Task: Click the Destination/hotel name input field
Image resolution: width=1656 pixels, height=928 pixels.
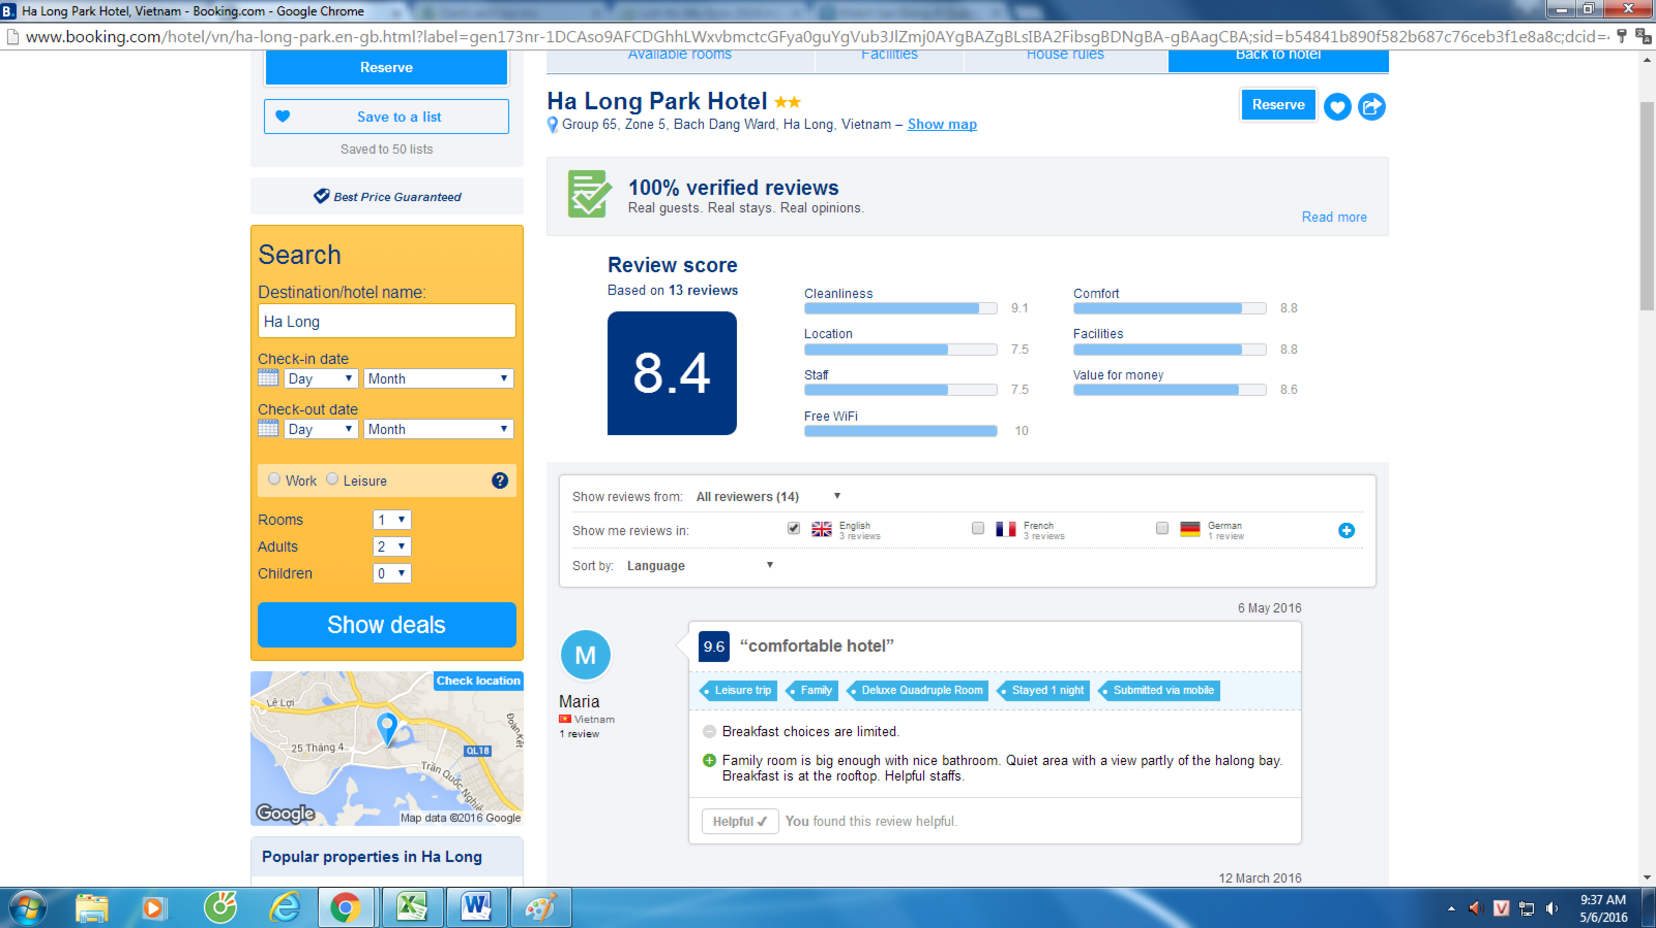Action: click(387, 321)
